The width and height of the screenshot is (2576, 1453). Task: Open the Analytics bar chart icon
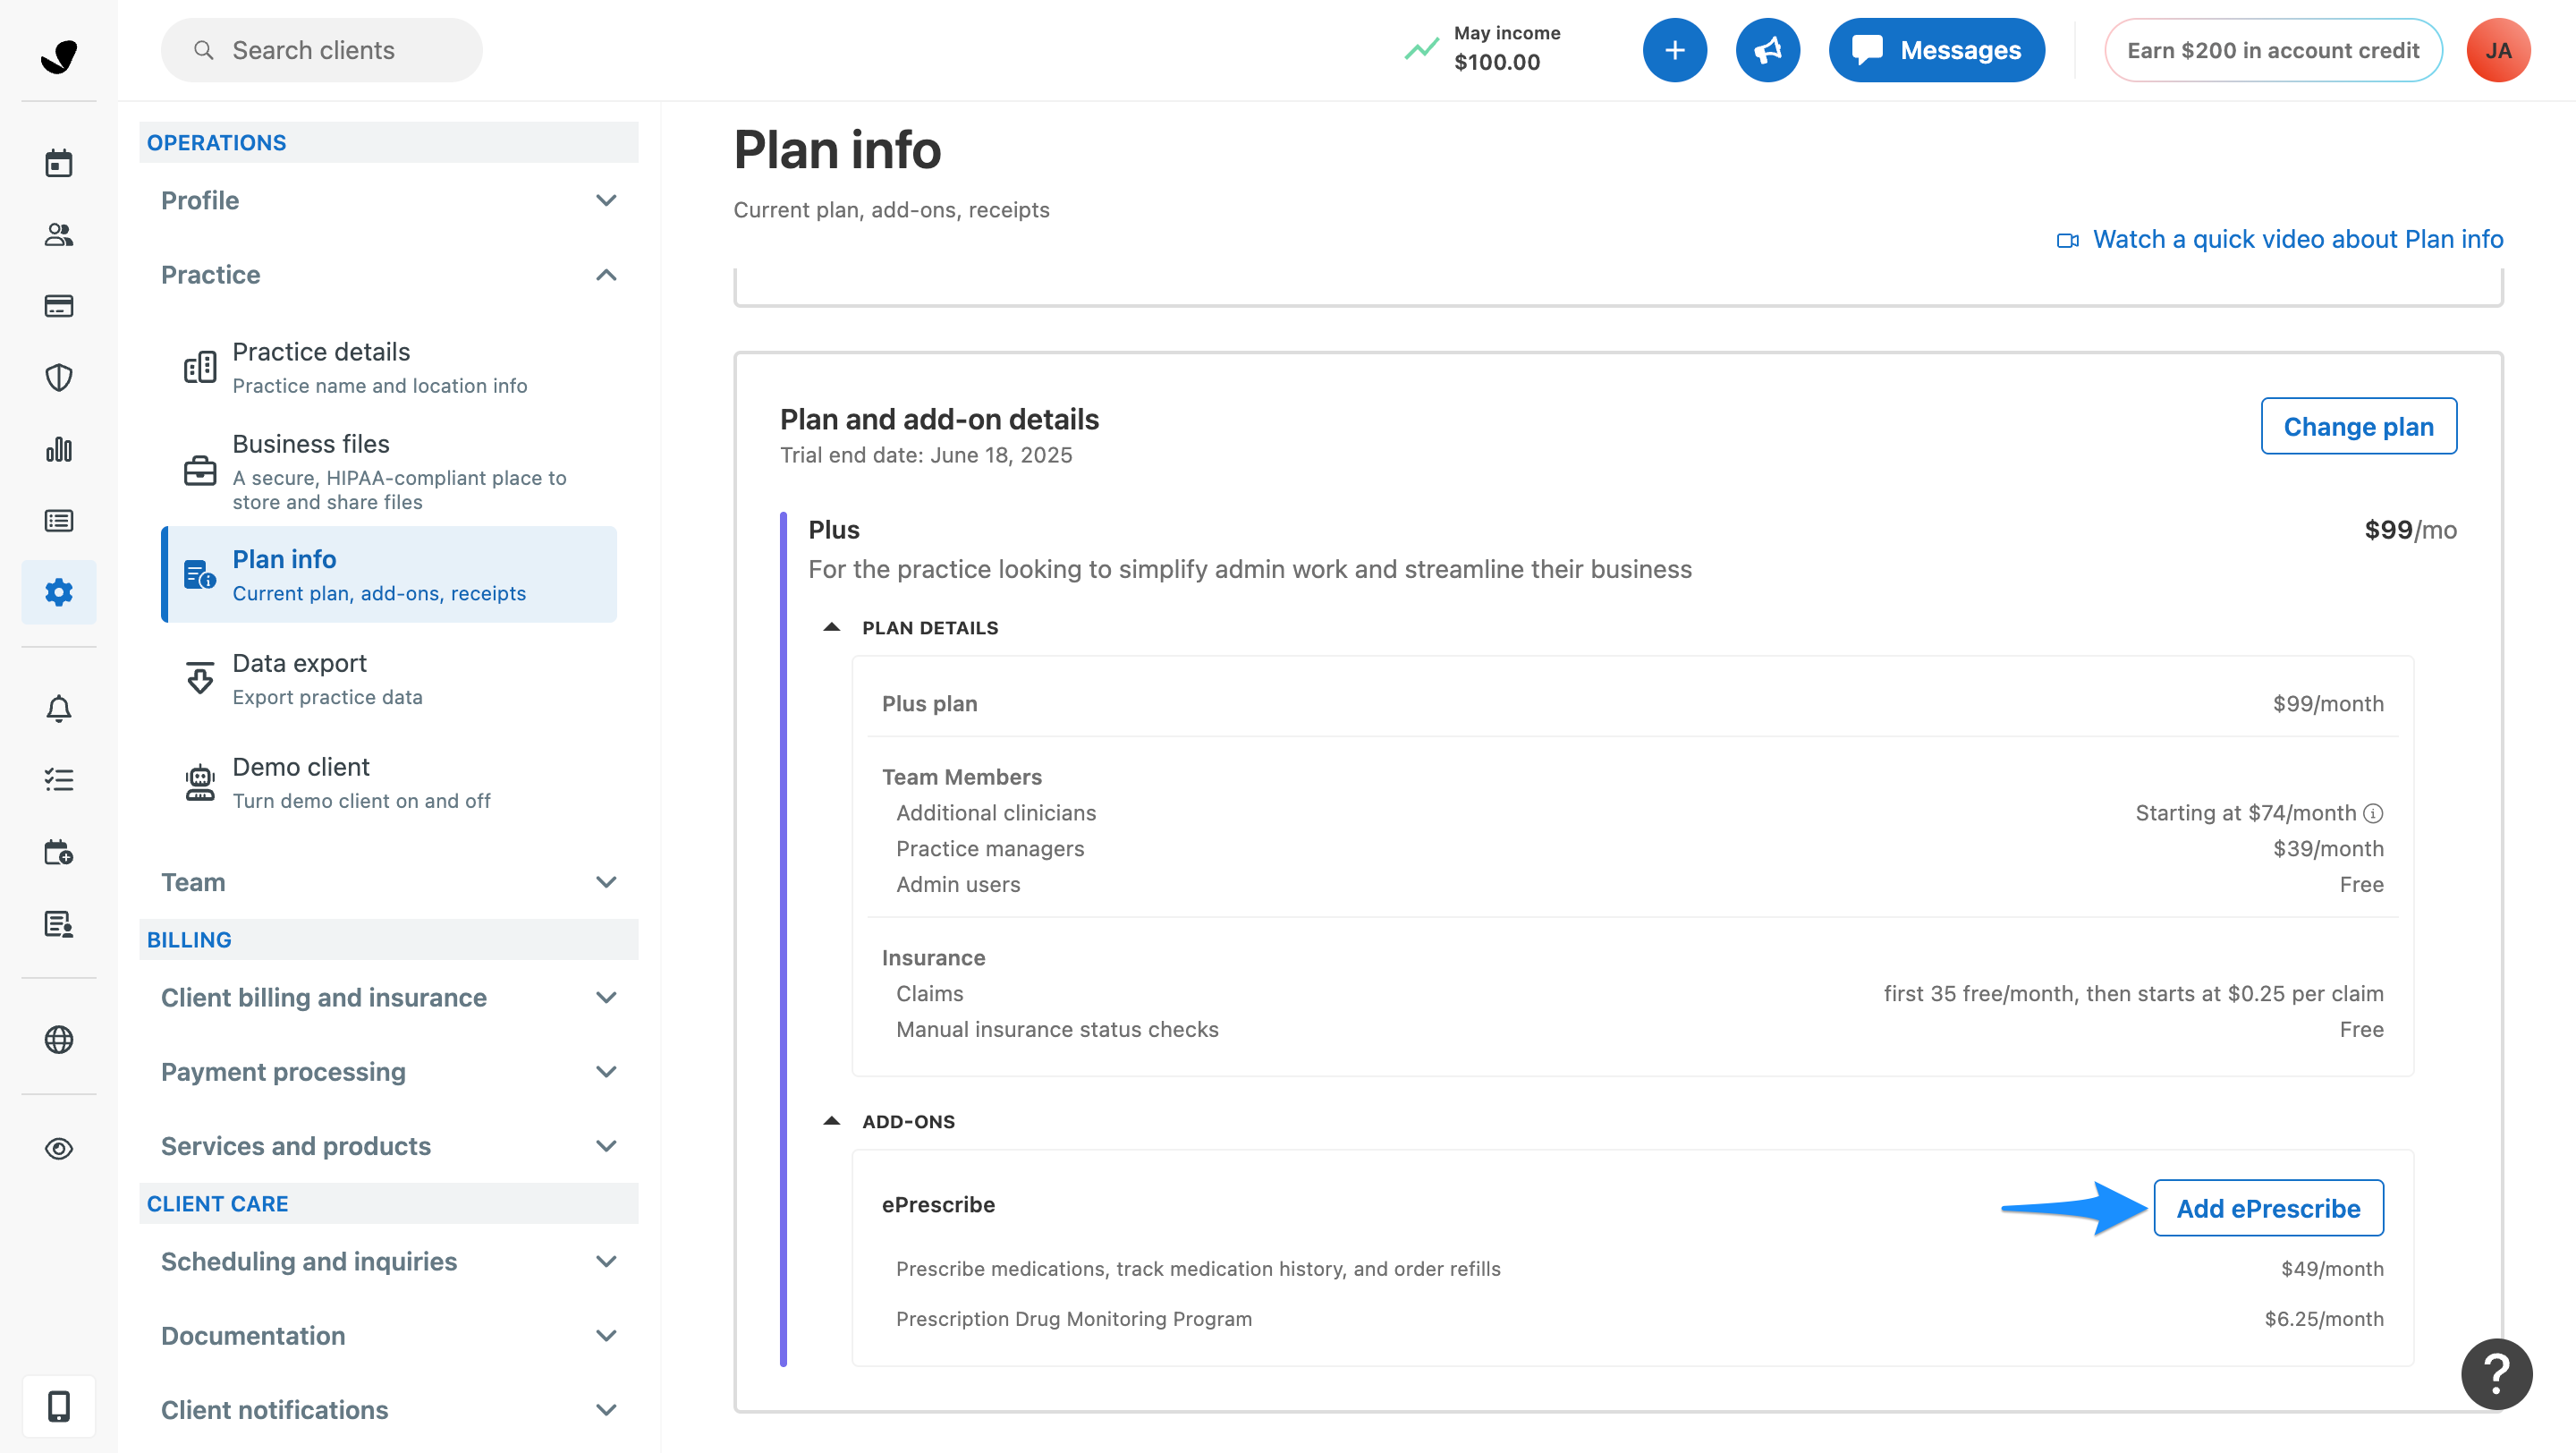[59, 449]
